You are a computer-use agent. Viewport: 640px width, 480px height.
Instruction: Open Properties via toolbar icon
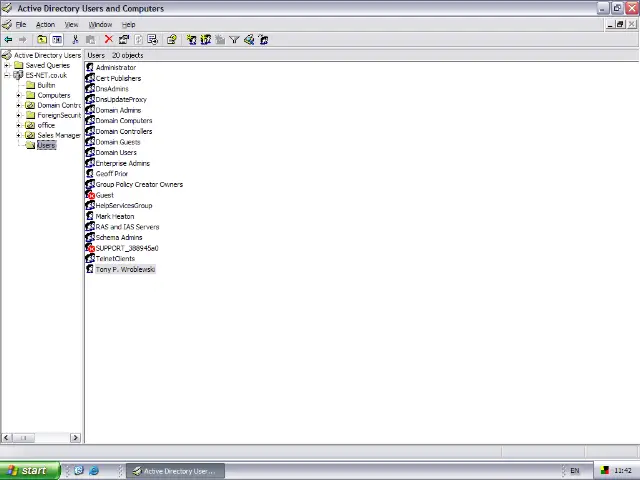pyautogui.click(x=124, y=40)
